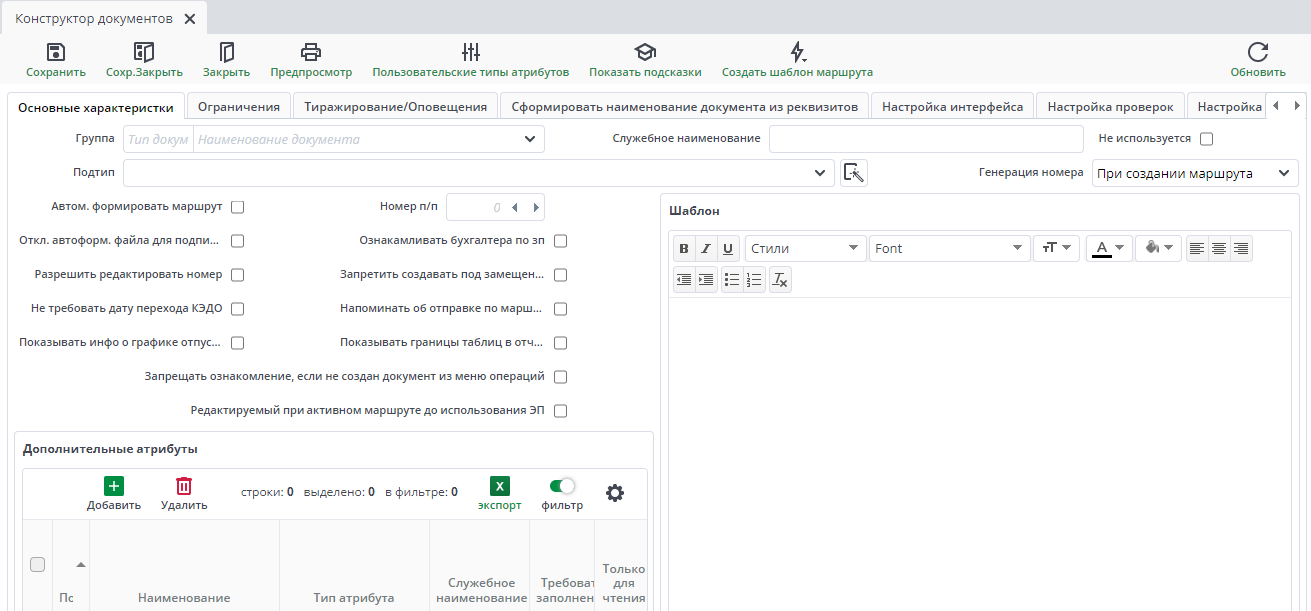Align template text right
The image size is (1311, 611).
[1241, 249]
